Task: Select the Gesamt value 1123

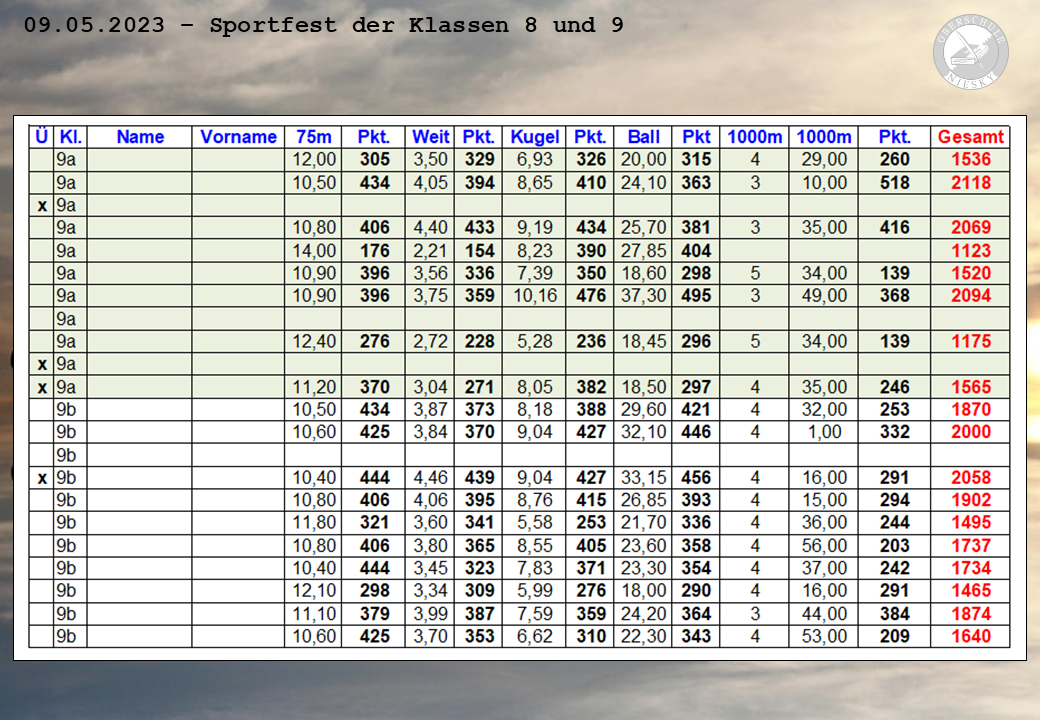Action: (970, 251)
